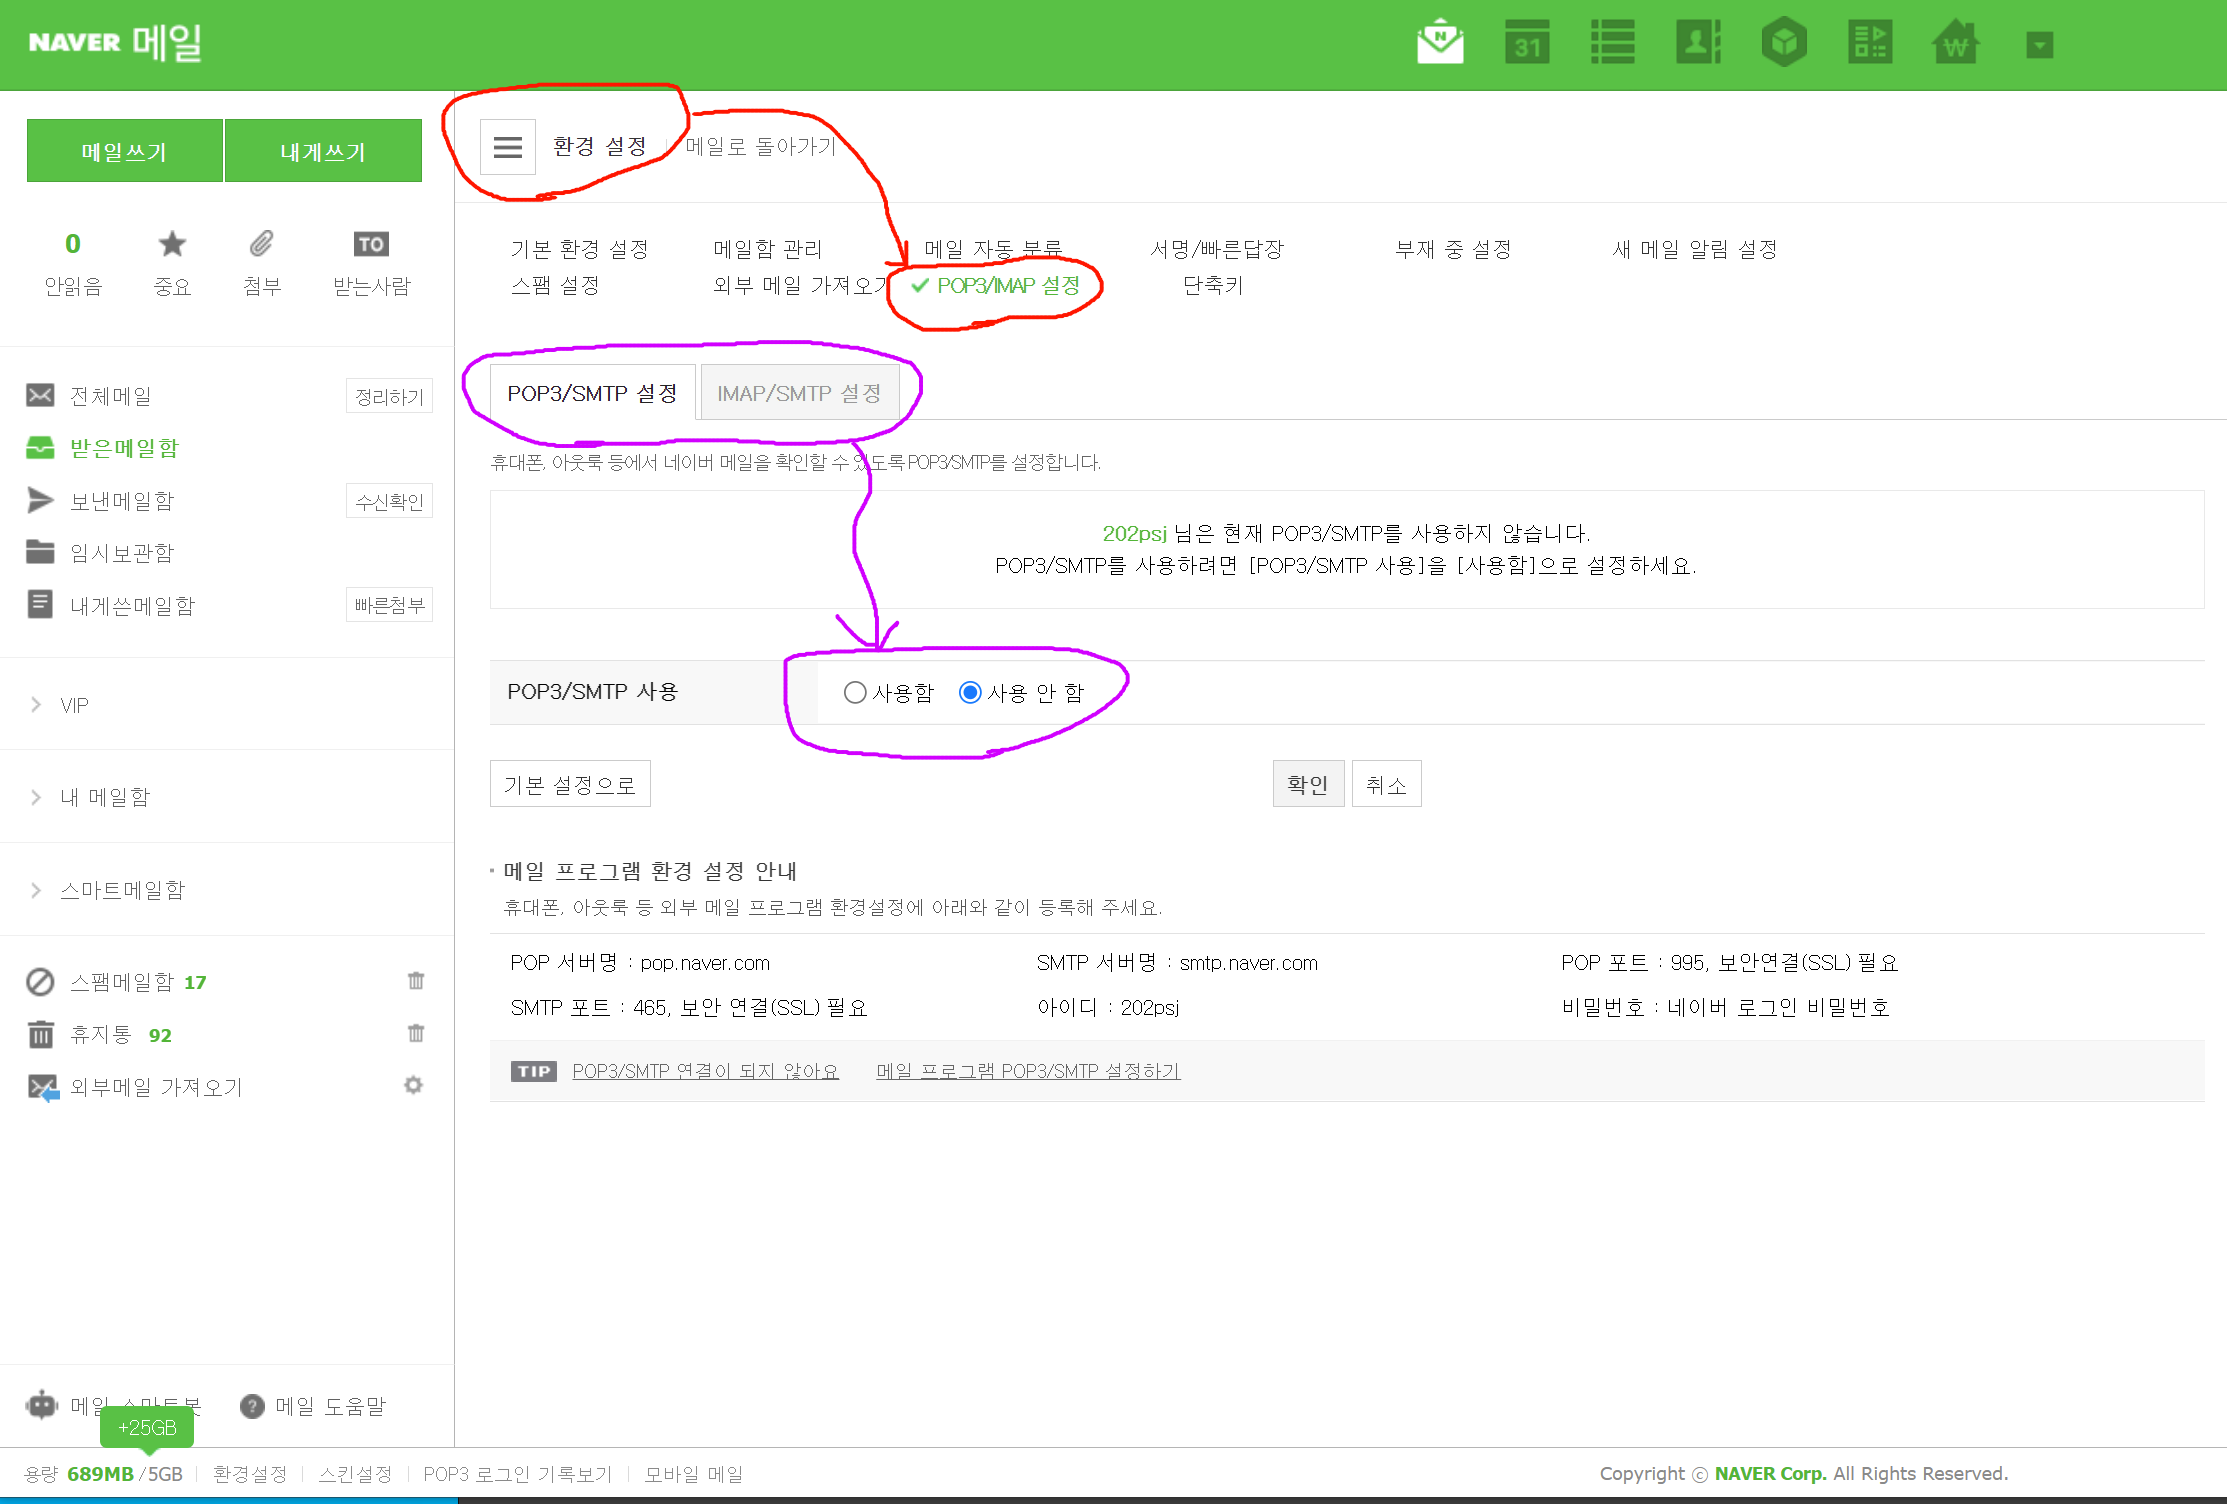Click the gear icon beside 외부메일 가져오기
Viewport: 2227px width, 1504px height.
coord(413,1086)
